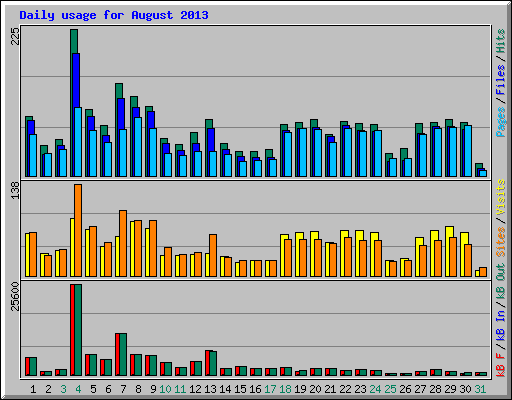Click the Sites legend word
Image resolution: width=512 pixels, height=400 pixels.
tap(501, 242)
